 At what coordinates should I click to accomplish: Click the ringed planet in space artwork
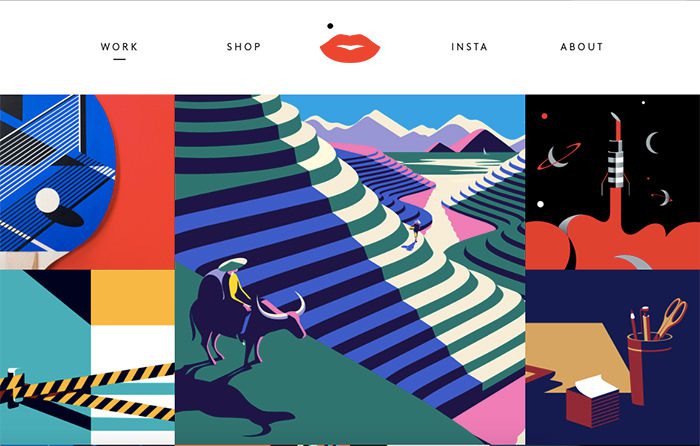click(x=558, y=157)
